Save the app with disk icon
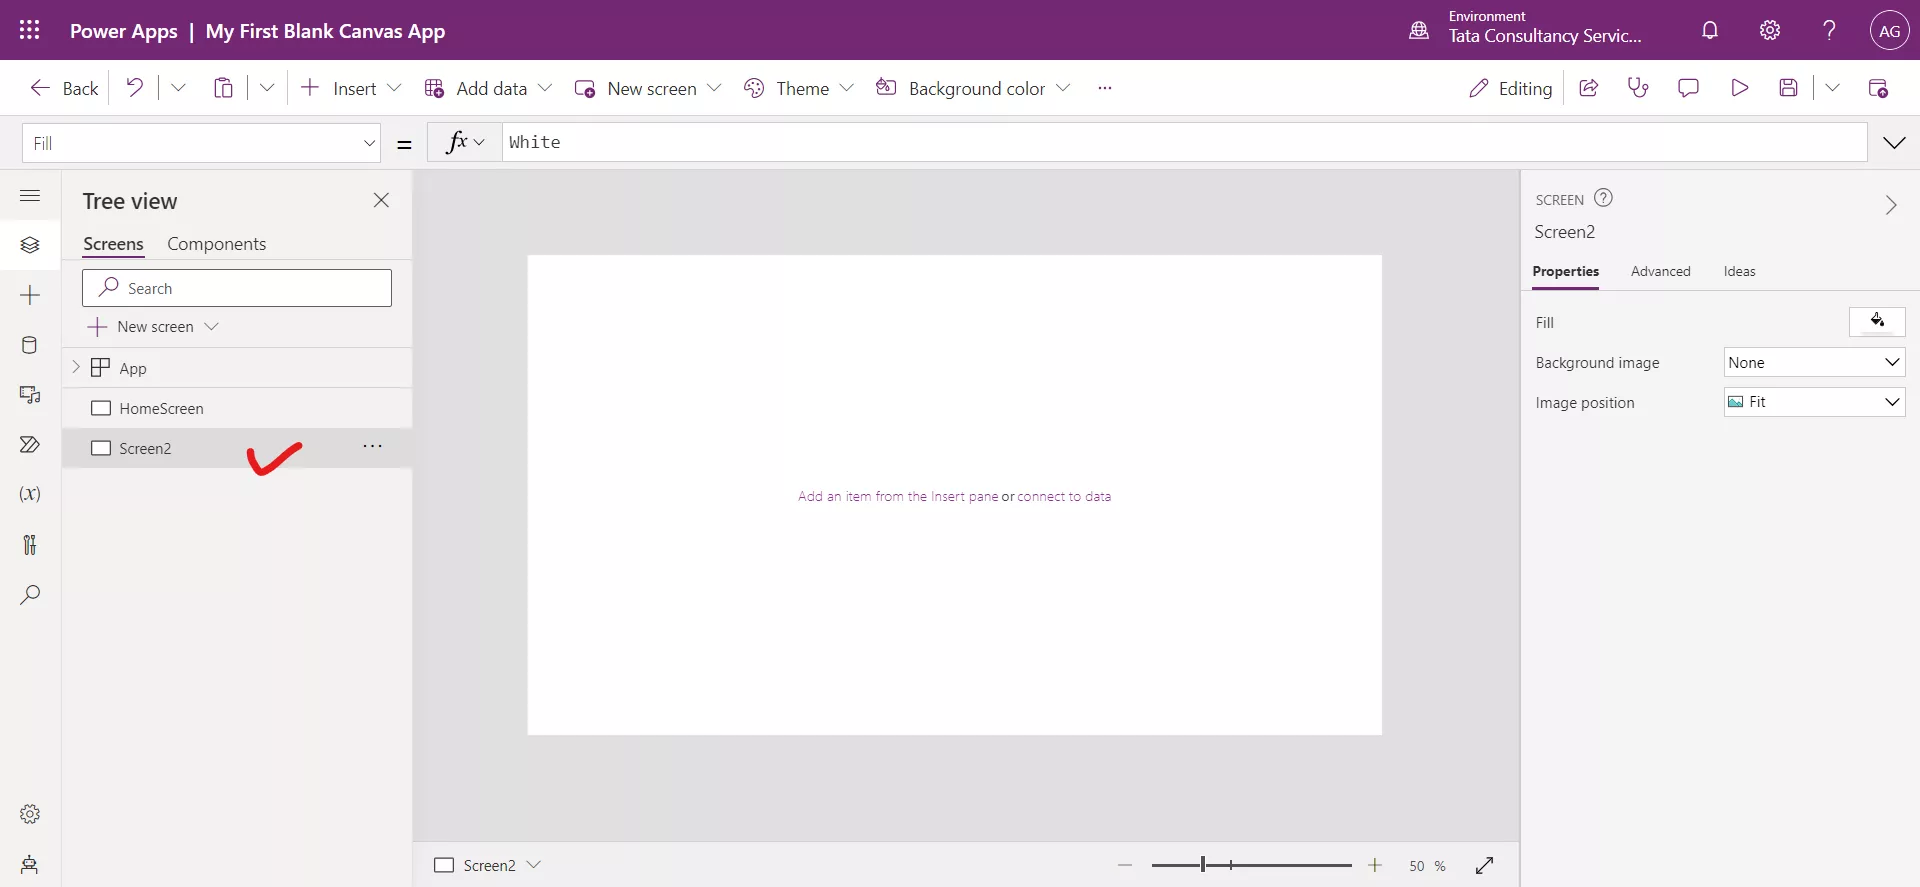This screenshot has height=887, width=1920. (x=1789, y=88)
